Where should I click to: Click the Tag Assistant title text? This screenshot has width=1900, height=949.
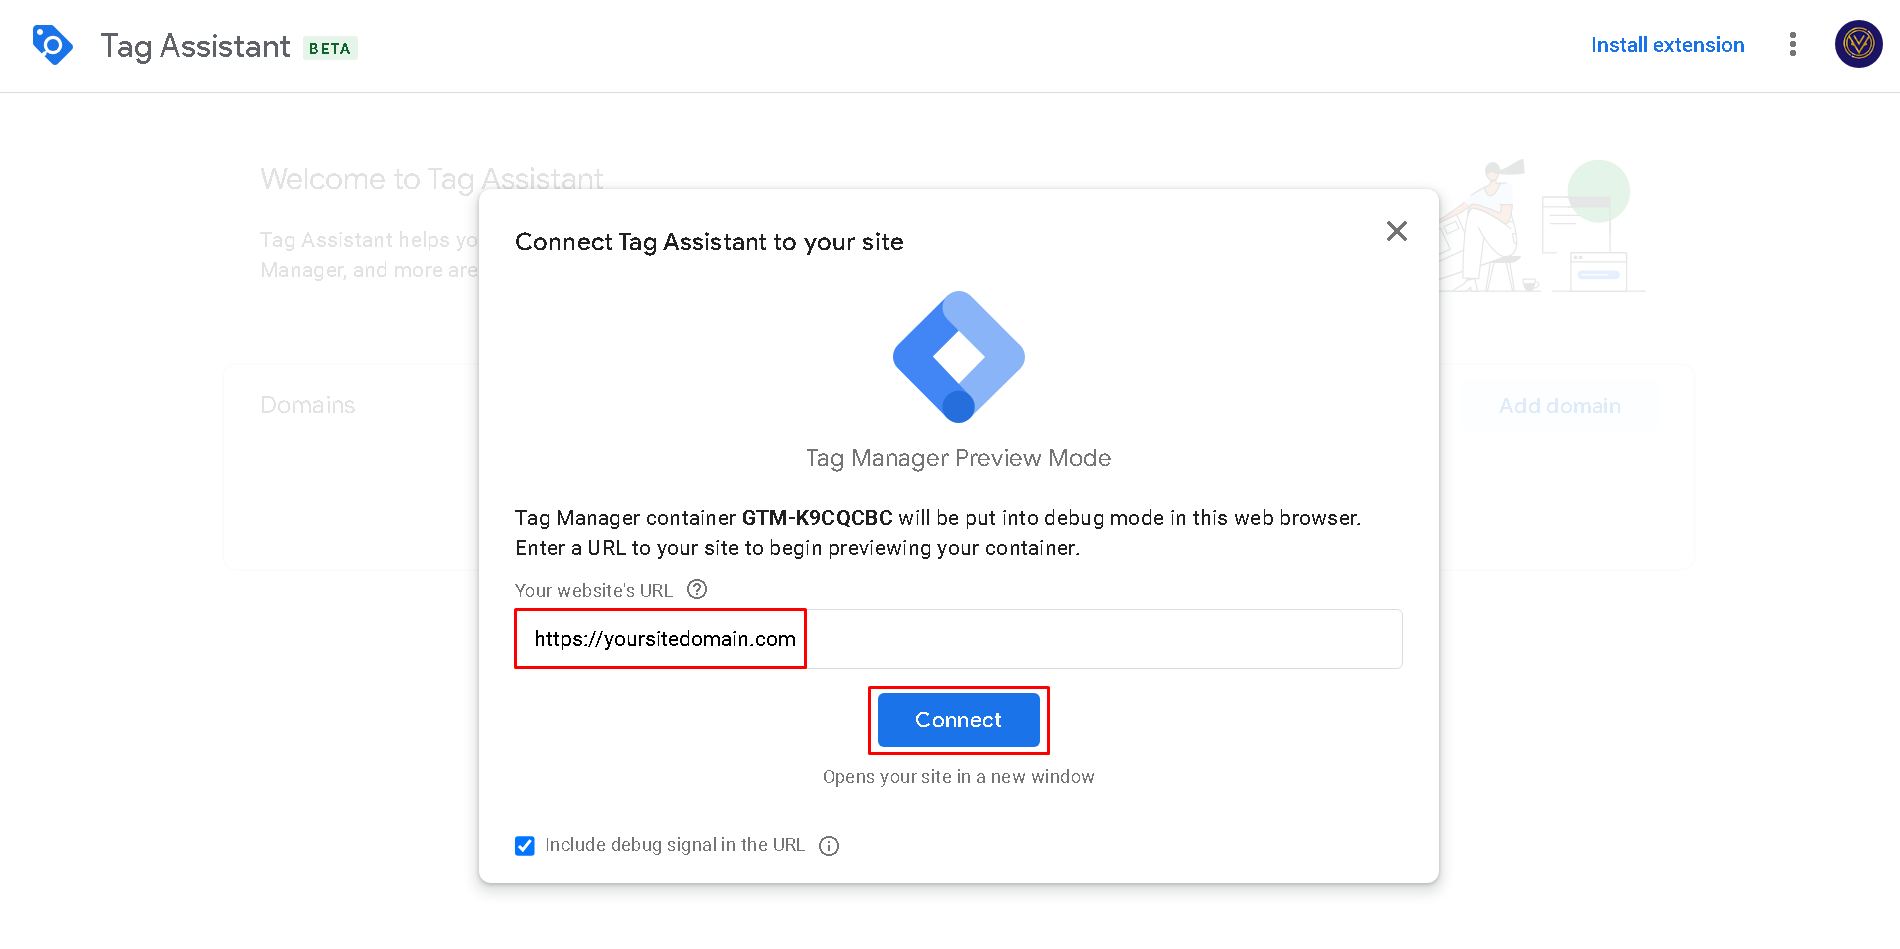tap(195, 46)
